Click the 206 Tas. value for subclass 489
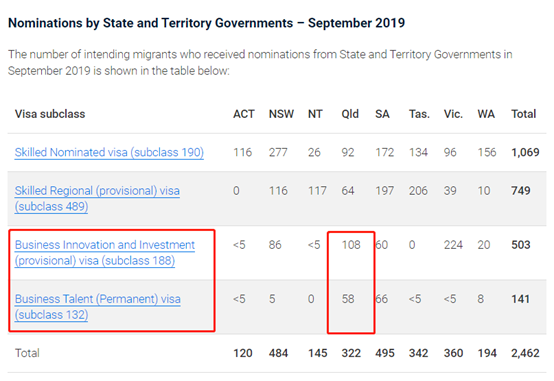 (x=418, y=190)
